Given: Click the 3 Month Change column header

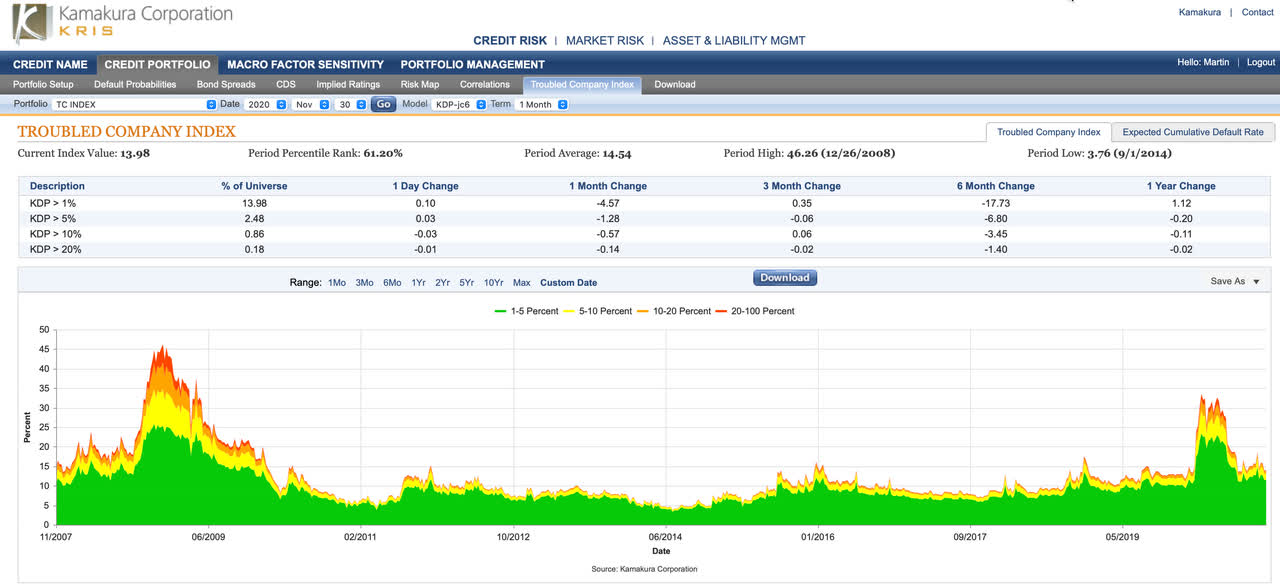Looking at the screenshot, I should 802,186.
